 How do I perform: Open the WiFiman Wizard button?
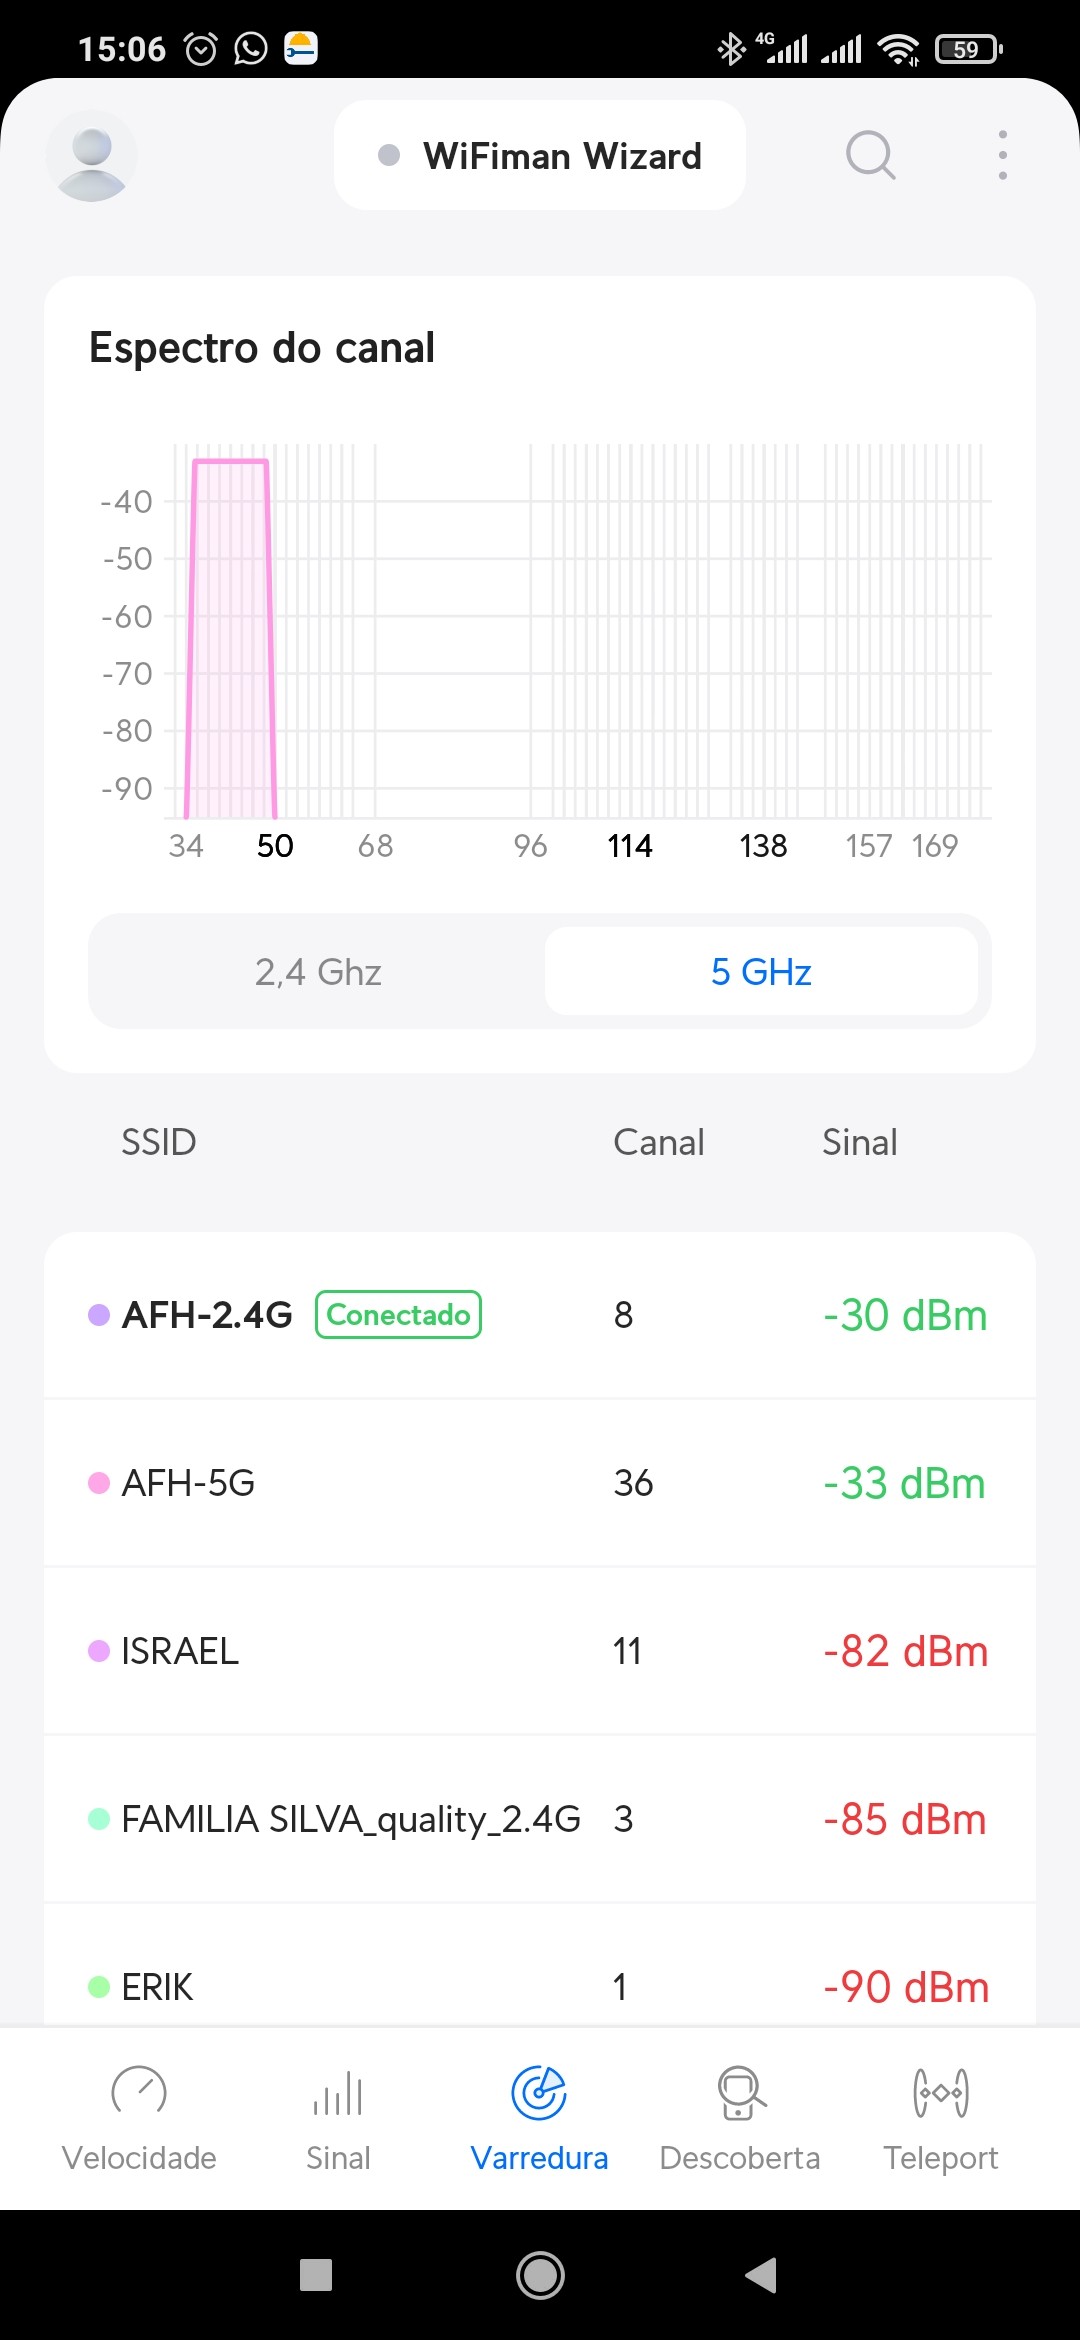pyautogui.click(x=540, y=156)
